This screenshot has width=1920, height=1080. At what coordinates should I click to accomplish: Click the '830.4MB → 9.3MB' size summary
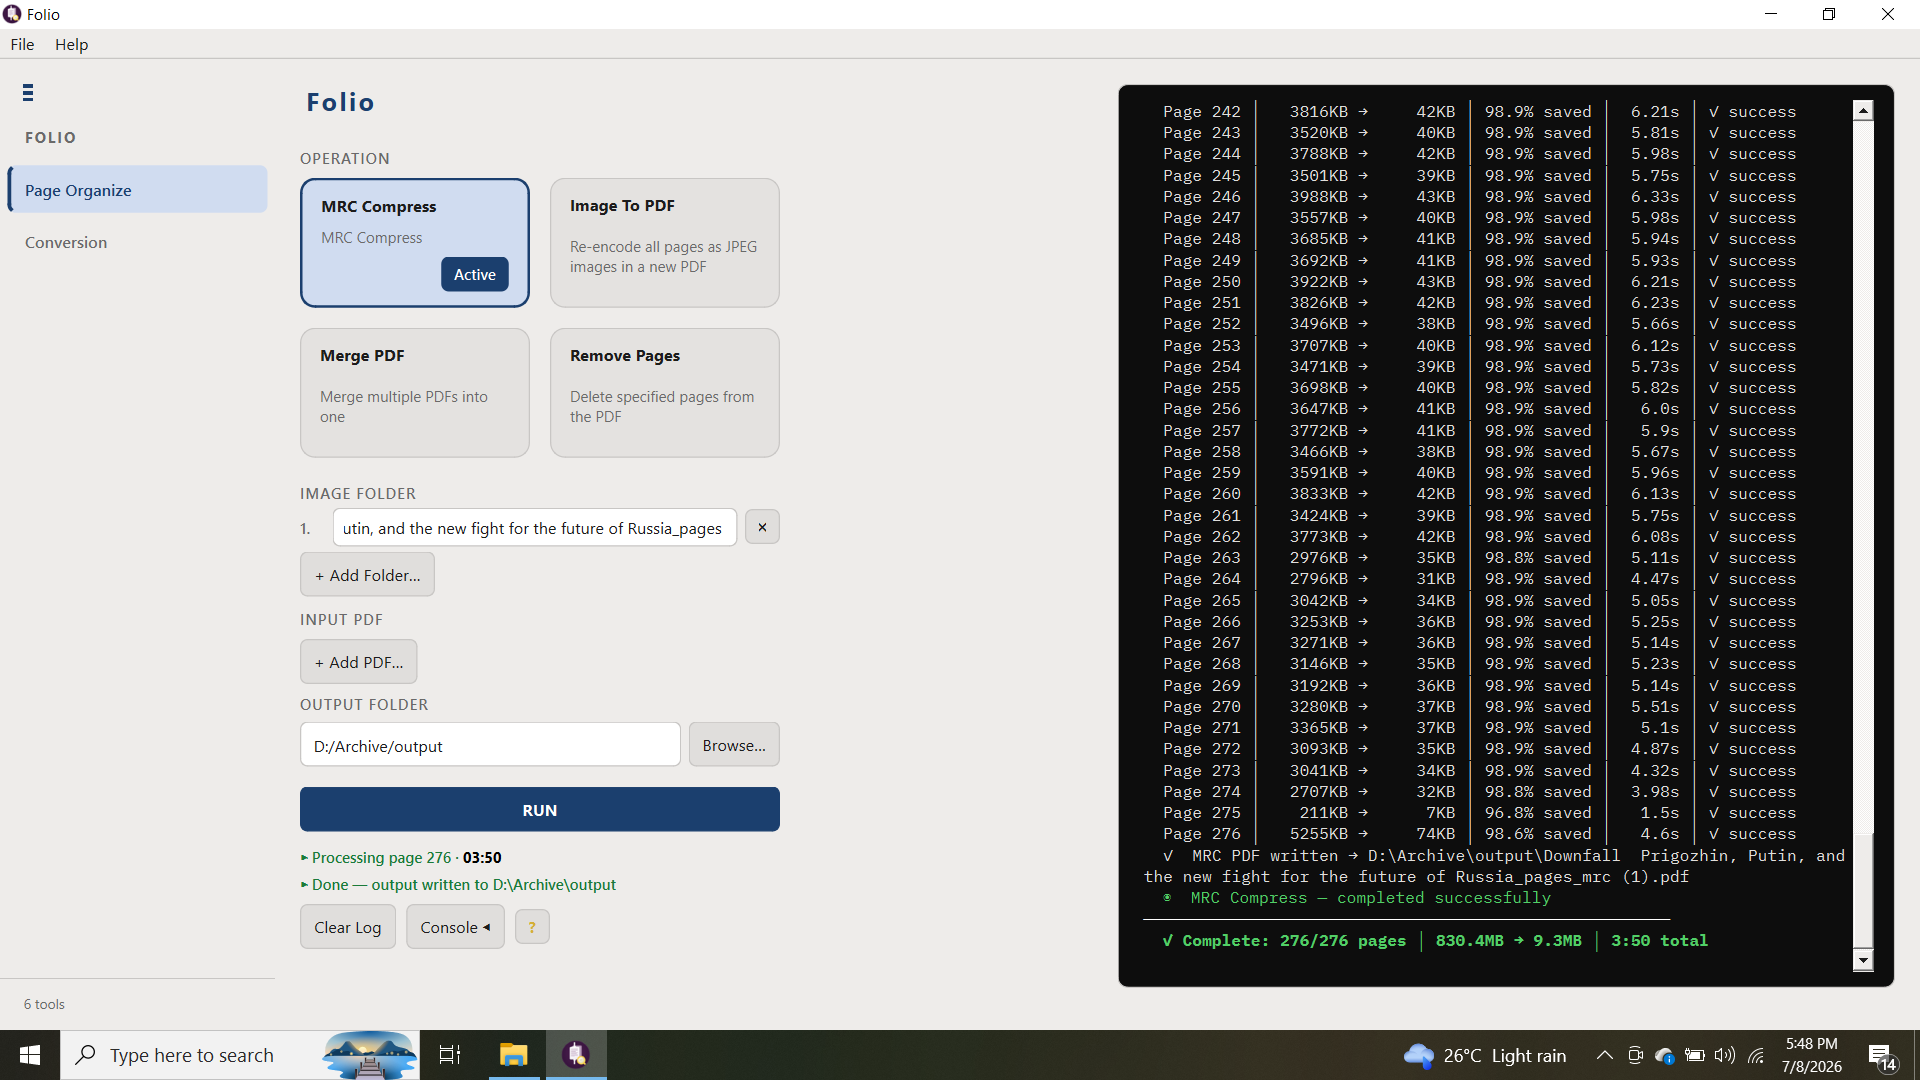tap(1508, 941)
